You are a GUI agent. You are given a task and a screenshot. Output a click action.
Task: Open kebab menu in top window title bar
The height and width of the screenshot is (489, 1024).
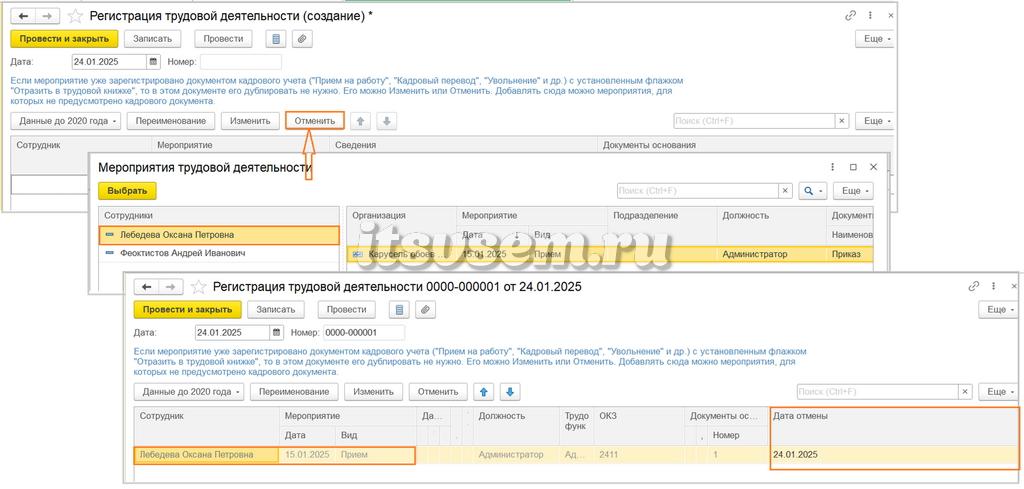tap(870, 15)
